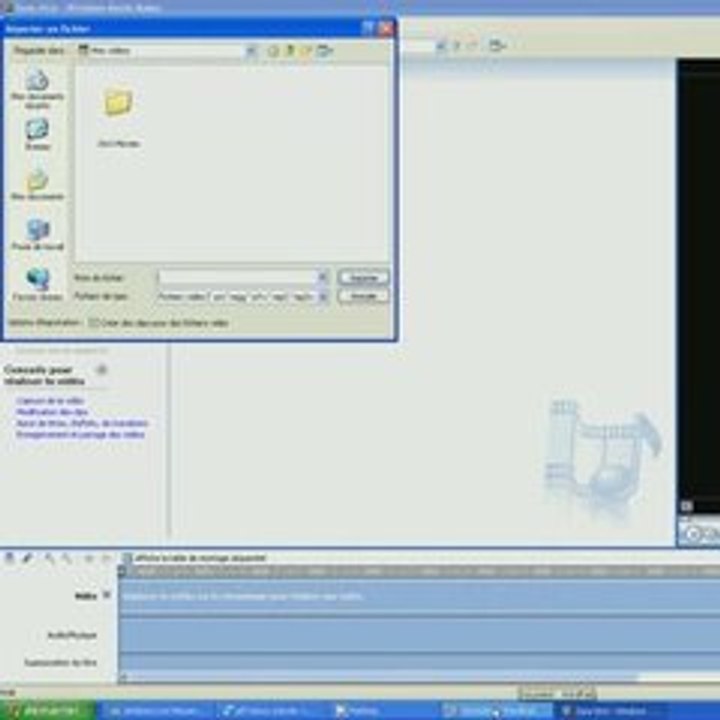
Task: Open the views menu icon in the dialog
Action: click(x=324, y=51)
